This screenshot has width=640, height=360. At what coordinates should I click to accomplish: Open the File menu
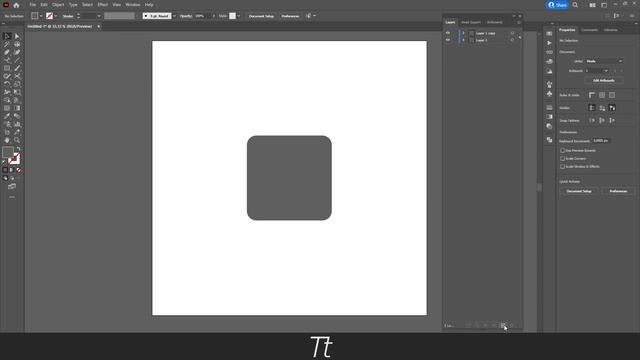click(32, 5)
